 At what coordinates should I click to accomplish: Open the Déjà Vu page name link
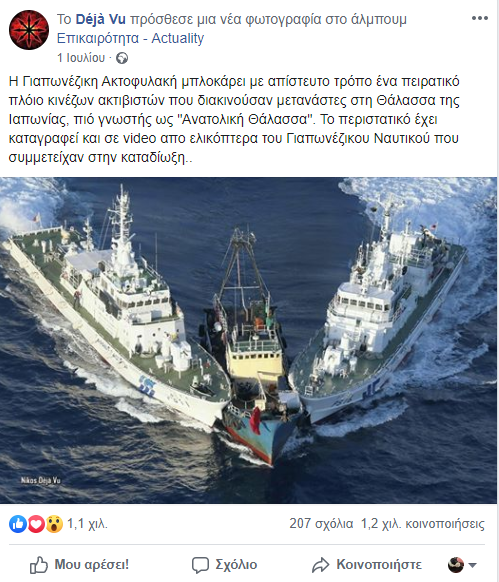point(101,19)
